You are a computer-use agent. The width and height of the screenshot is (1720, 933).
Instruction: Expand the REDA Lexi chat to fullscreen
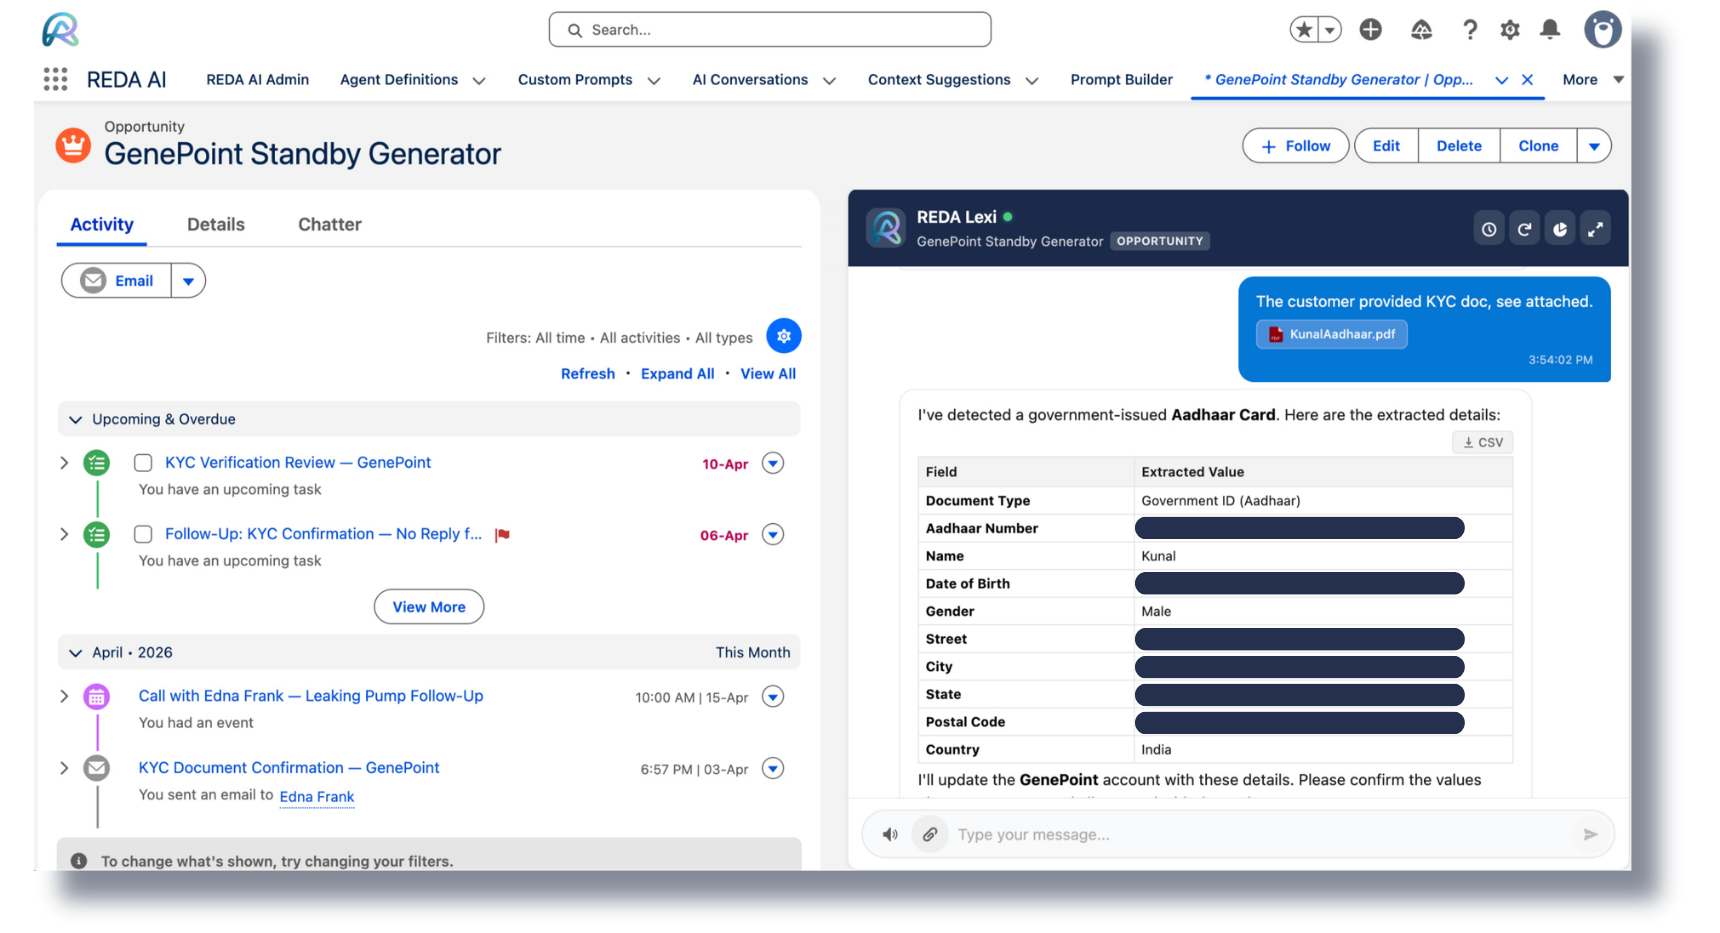point(1596,228)
